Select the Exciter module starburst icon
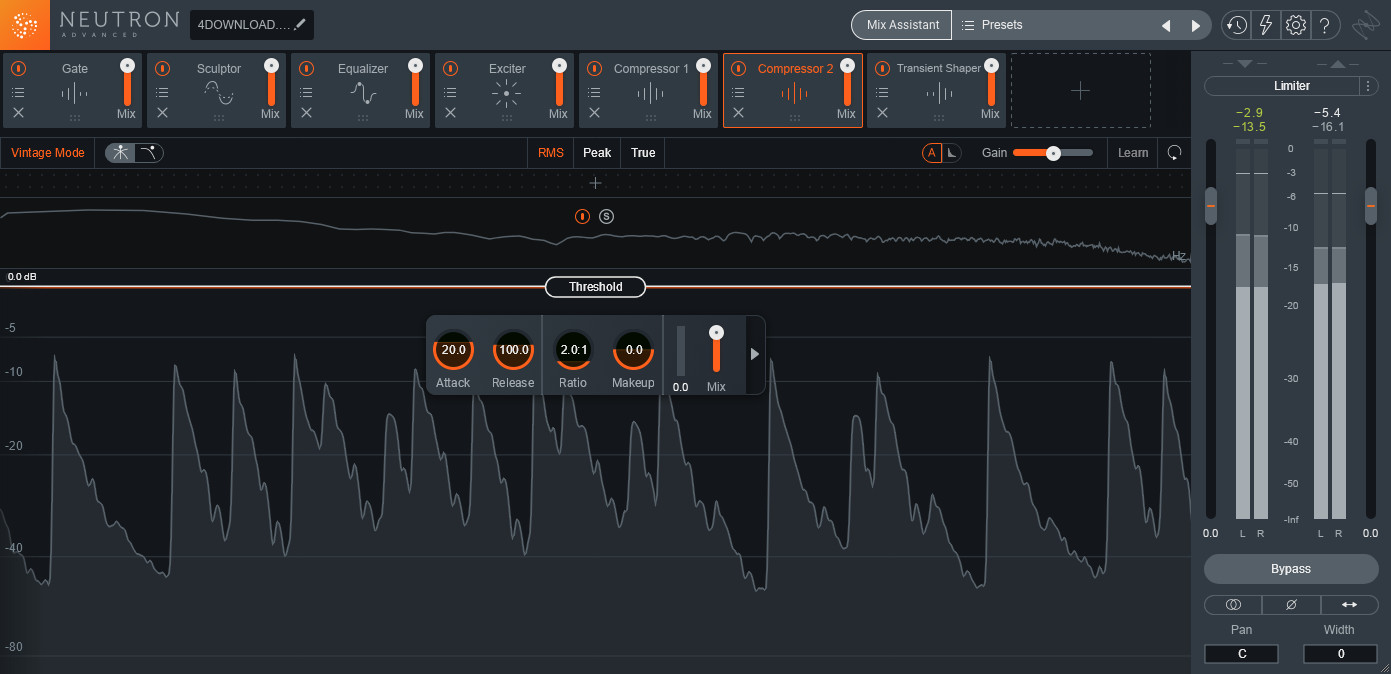1391x674 pixels. (x=507, y=94)
